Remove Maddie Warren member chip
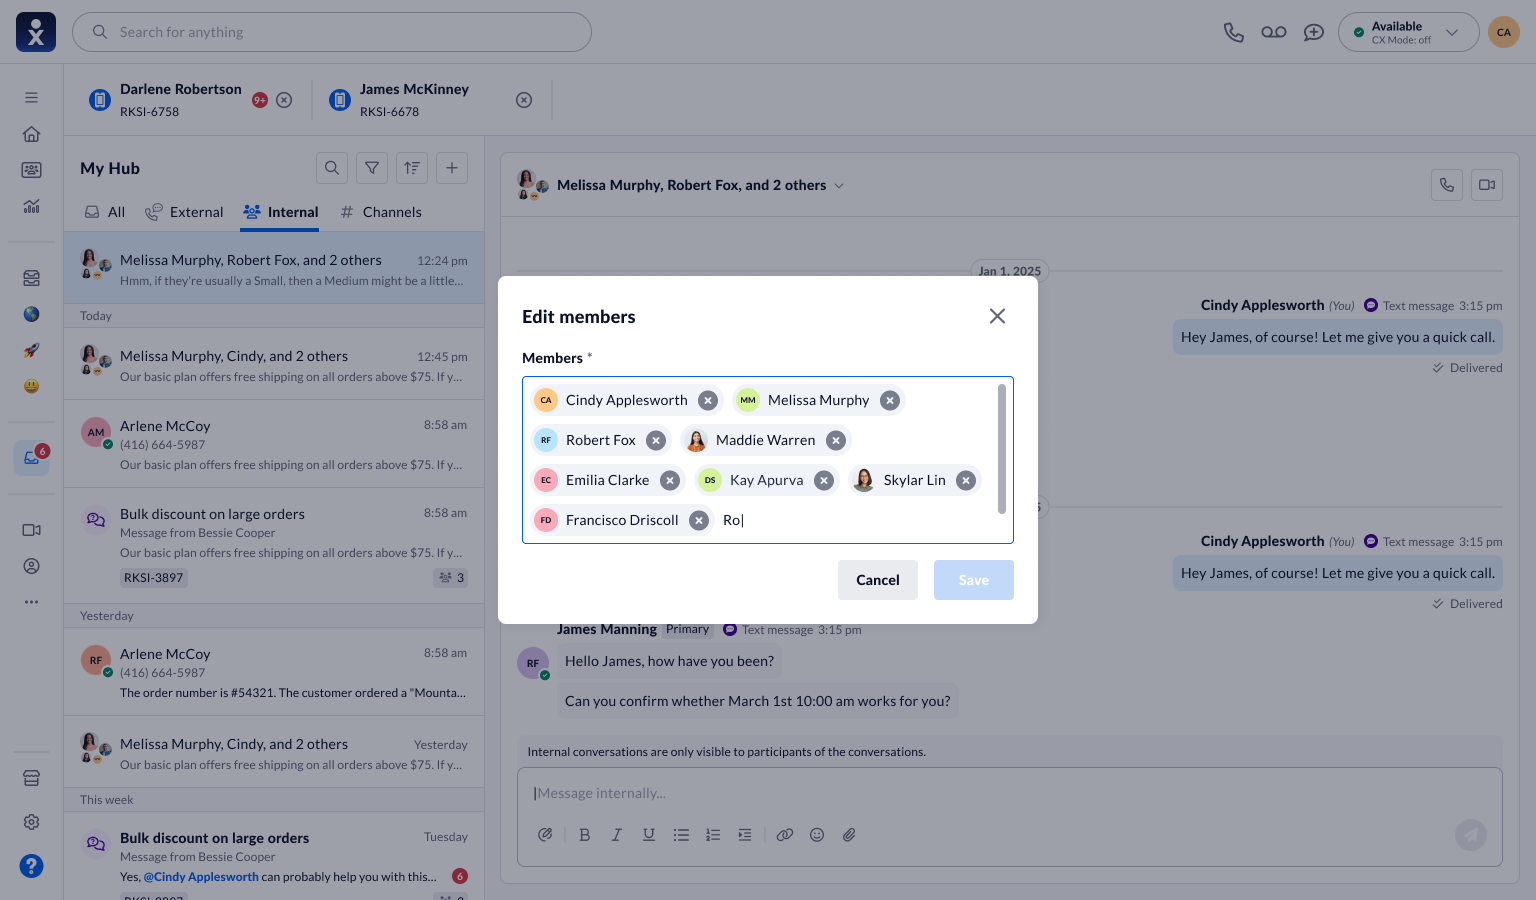The image size is (1536, 900). [836, 440]
